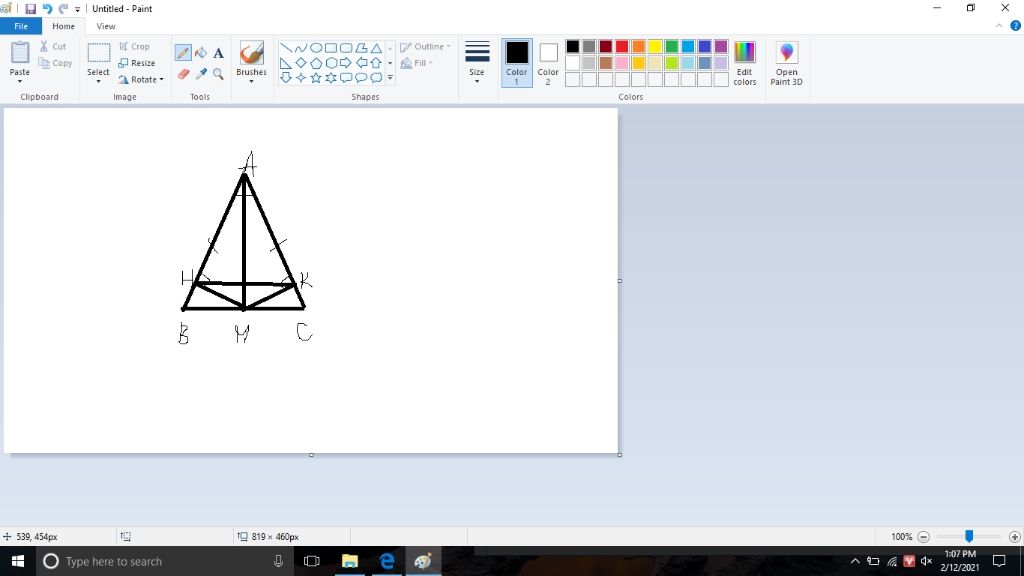Select the Pencil tool
The width and height of the screenshot is (1024, 576).
click(183, 53)
